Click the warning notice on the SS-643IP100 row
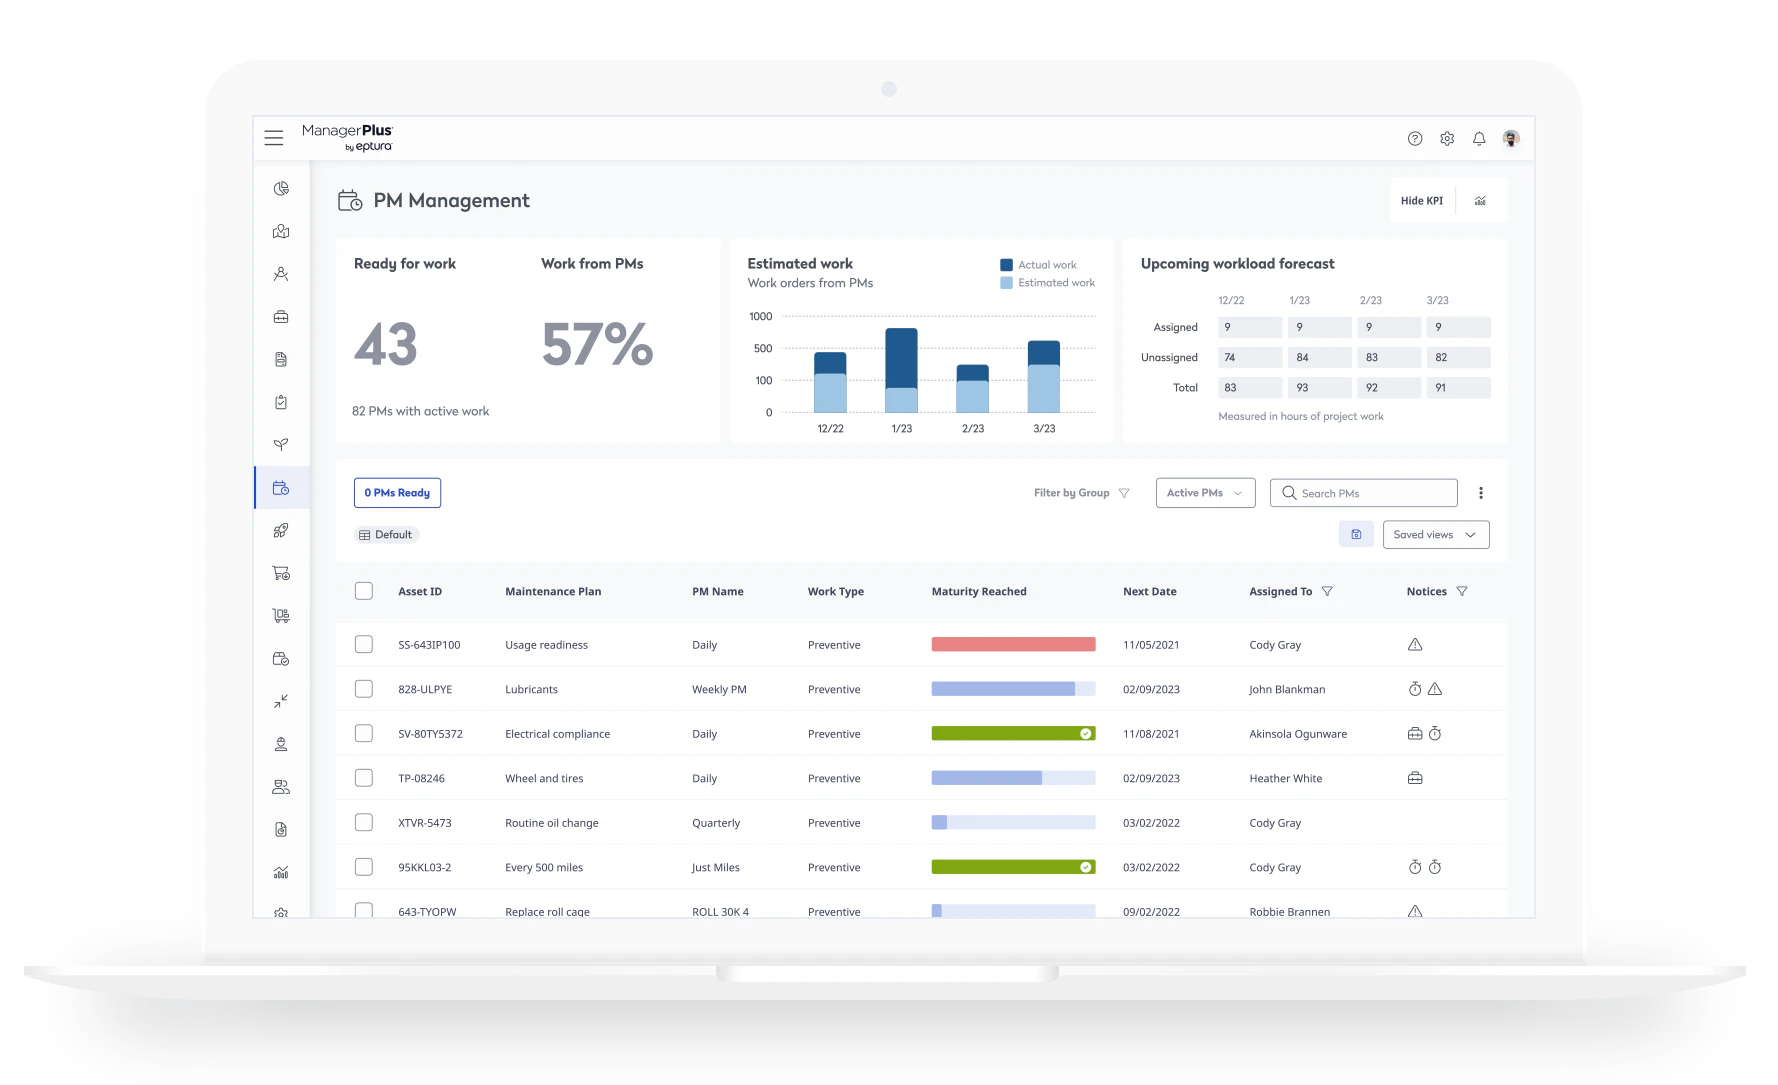Image resolution: width=1778 pixels, height=1085 pixels. pos(1415,644)
